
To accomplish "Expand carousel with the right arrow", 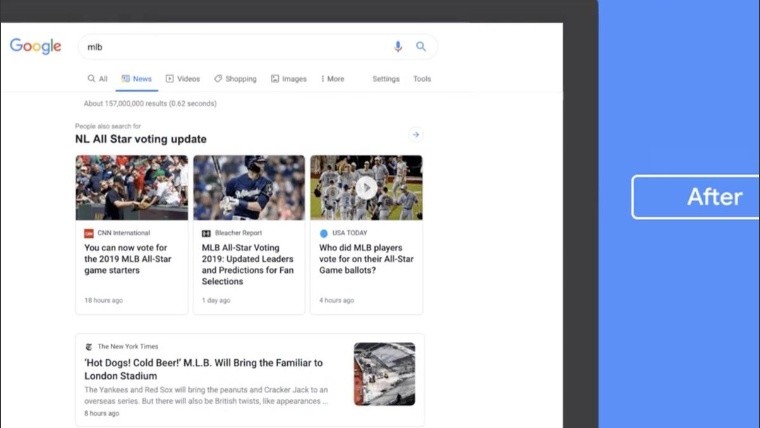I will 415,135.
